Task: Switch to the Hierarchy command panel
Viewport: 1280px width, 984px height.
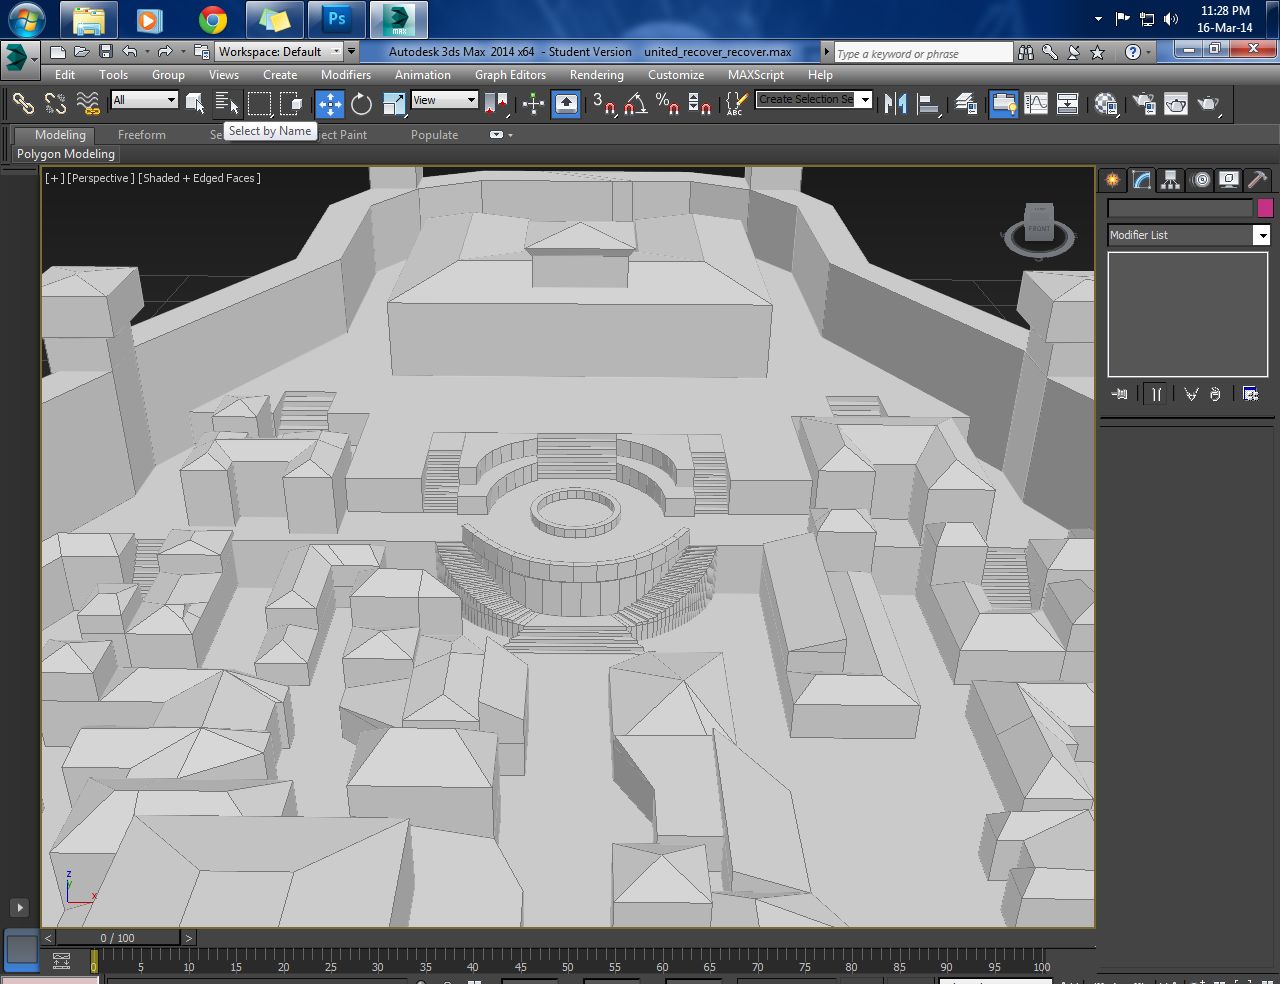Action: [x=1170, y=180]
